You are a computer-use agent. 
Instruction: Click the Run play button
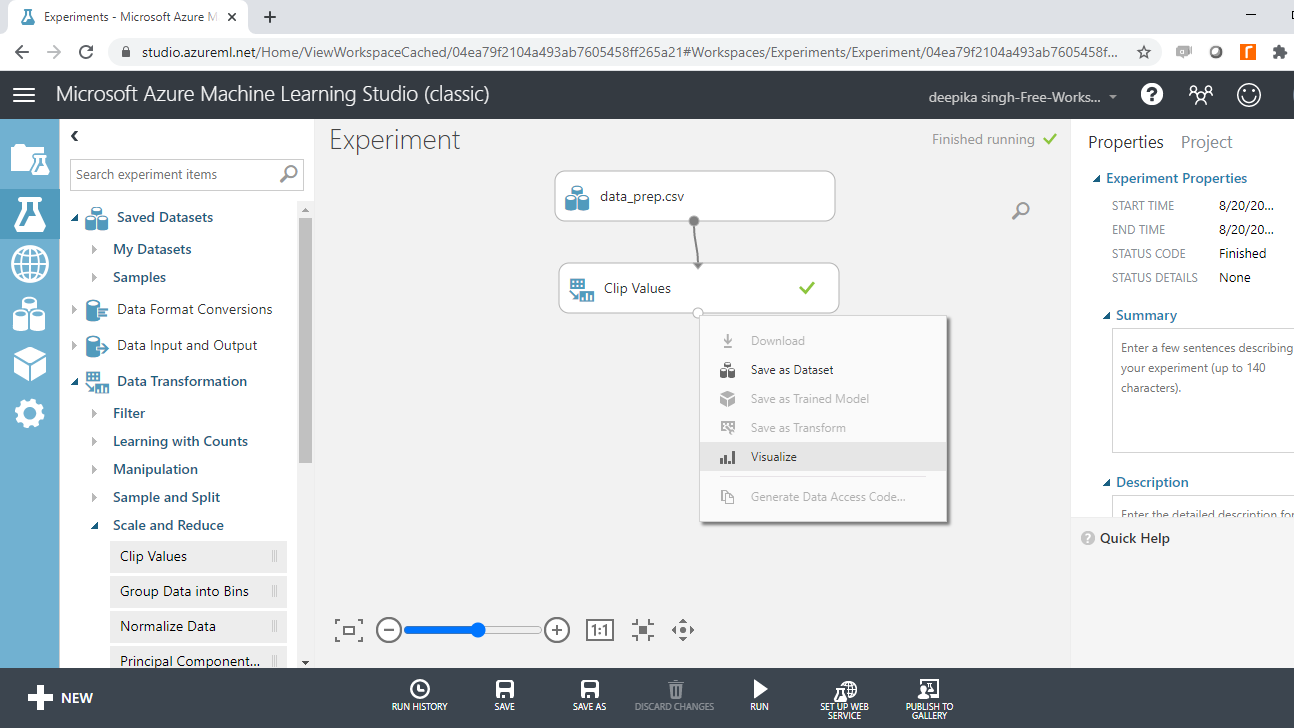pos(760,696)
